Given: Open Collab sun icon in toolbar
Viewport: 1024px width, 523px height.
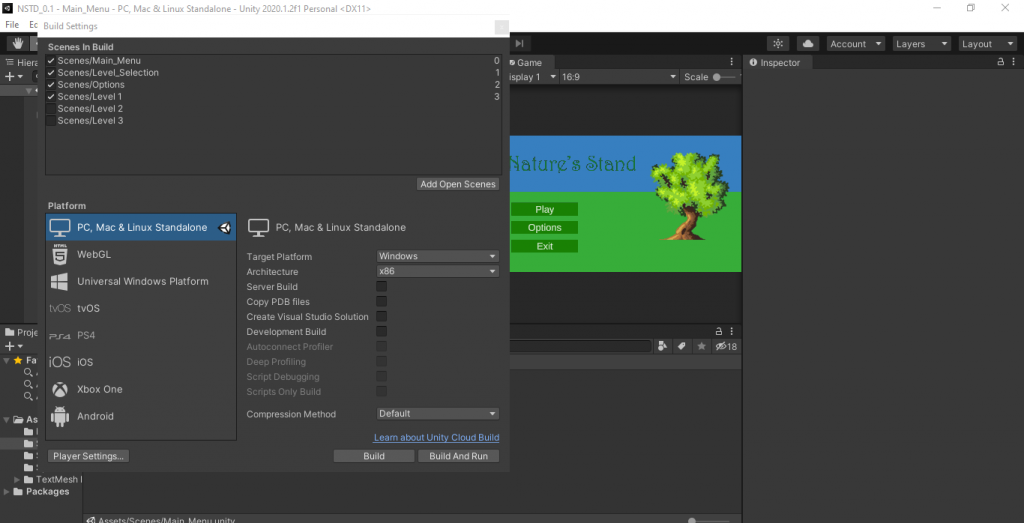Looking at the screenshot, I should (778, 44).
